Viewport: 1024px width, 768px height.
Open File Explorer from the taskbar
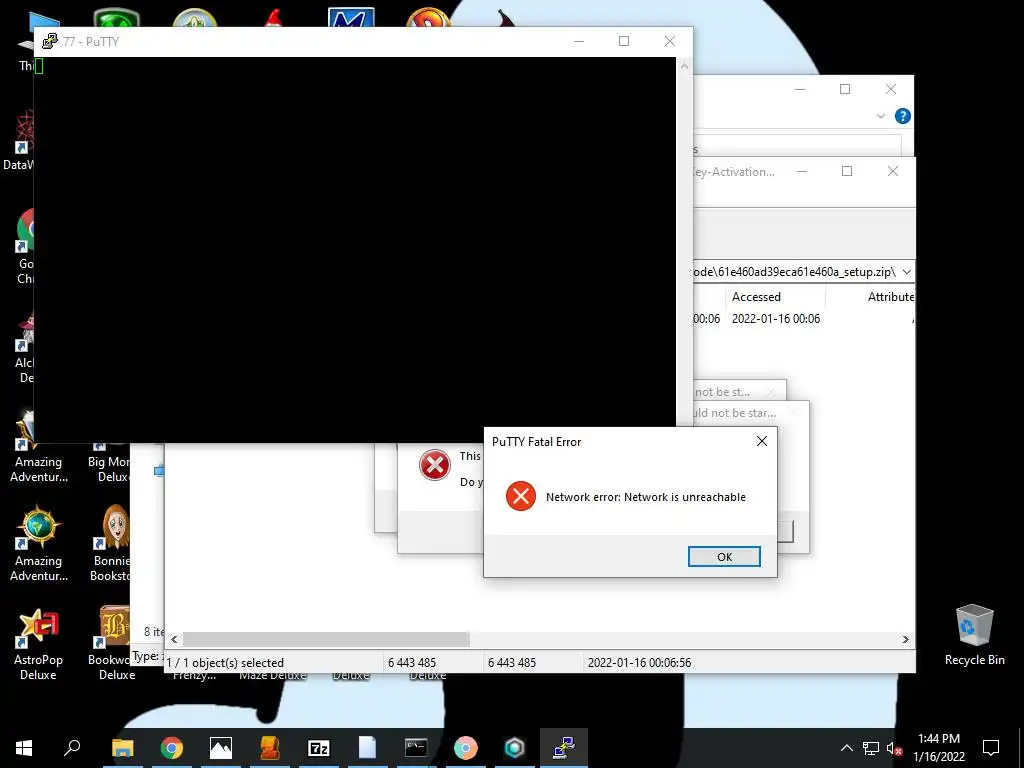(122, 748)
